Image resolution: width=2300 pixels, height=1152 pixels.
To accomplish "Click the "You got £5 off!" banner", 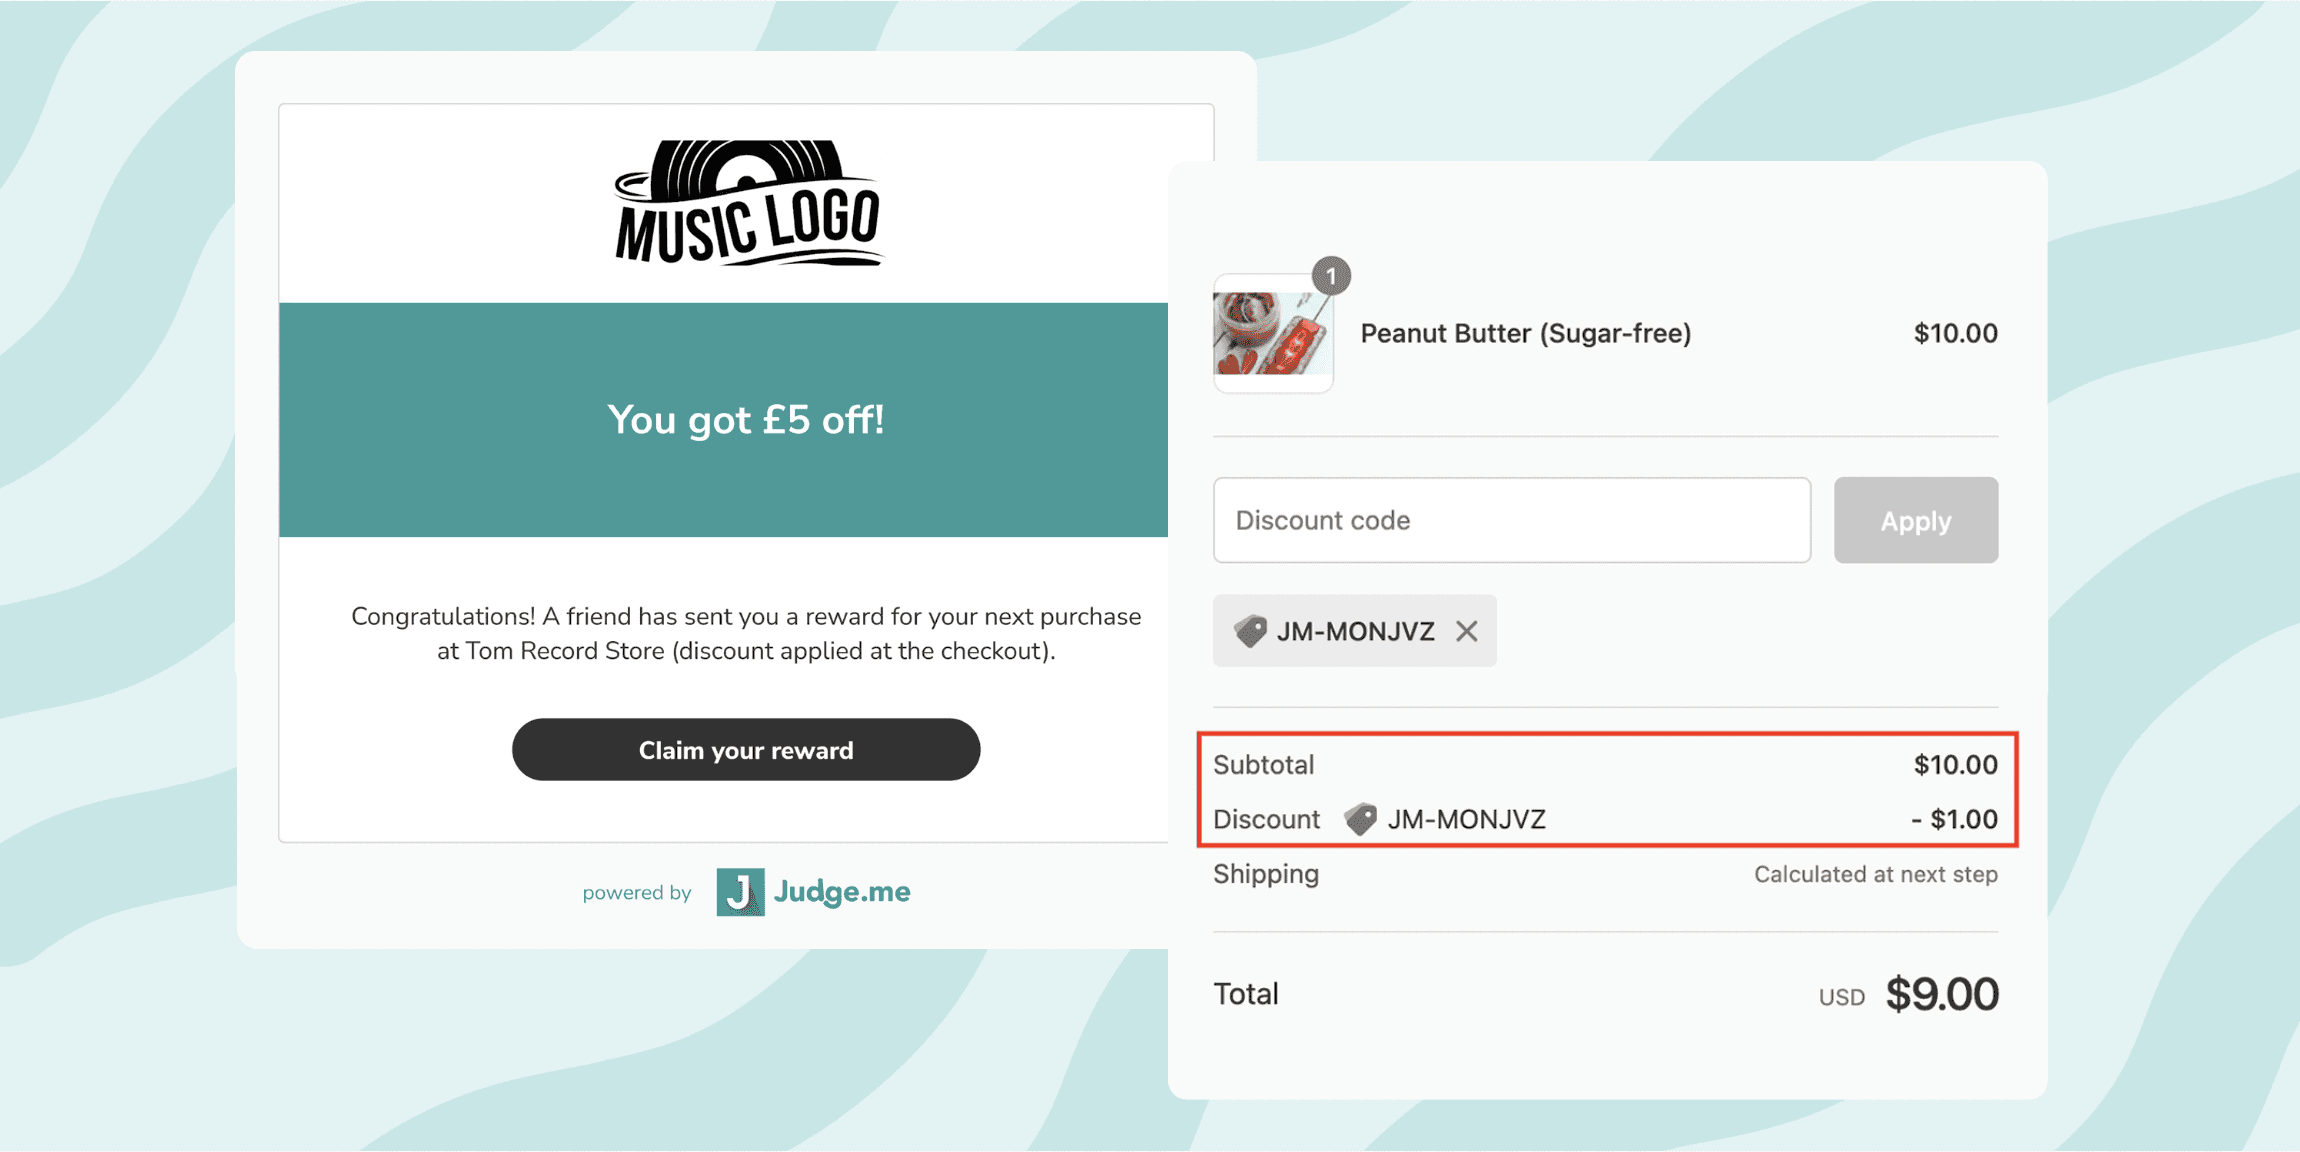I will click(x=723, y=420).
